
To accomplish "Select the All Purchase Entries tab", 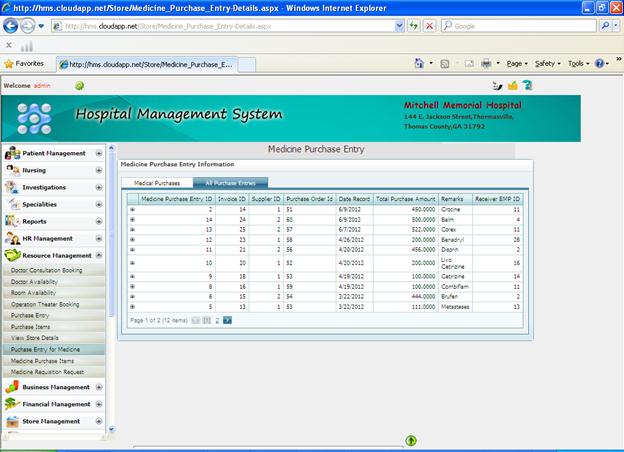I will (230, 183).
